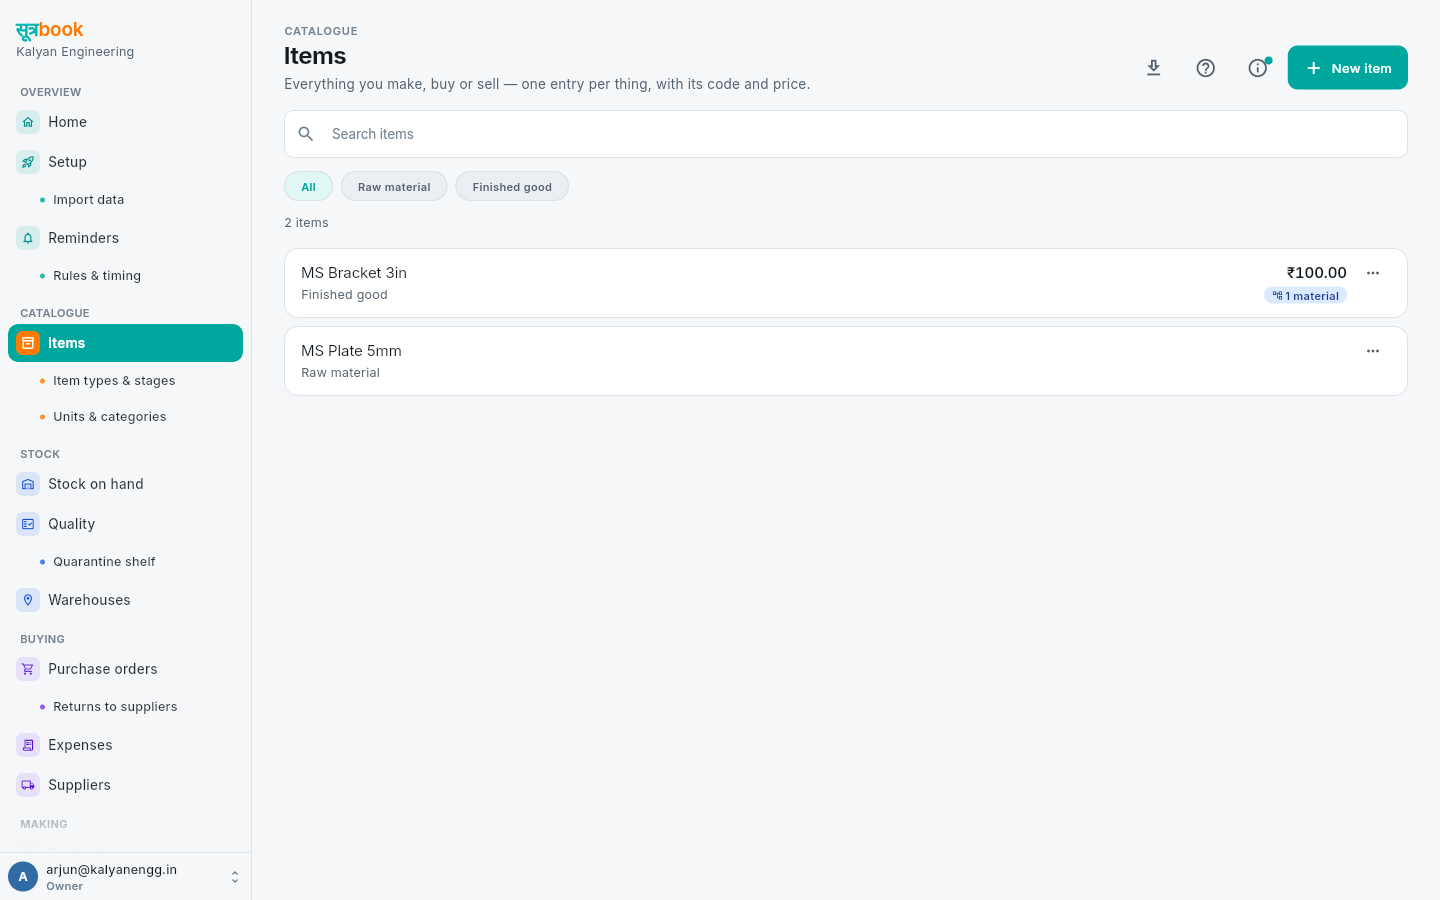Expand the account switcher for arjun@kalyanengg.in
Viewport: 1440px width, 900px height.
click(234, 877)
